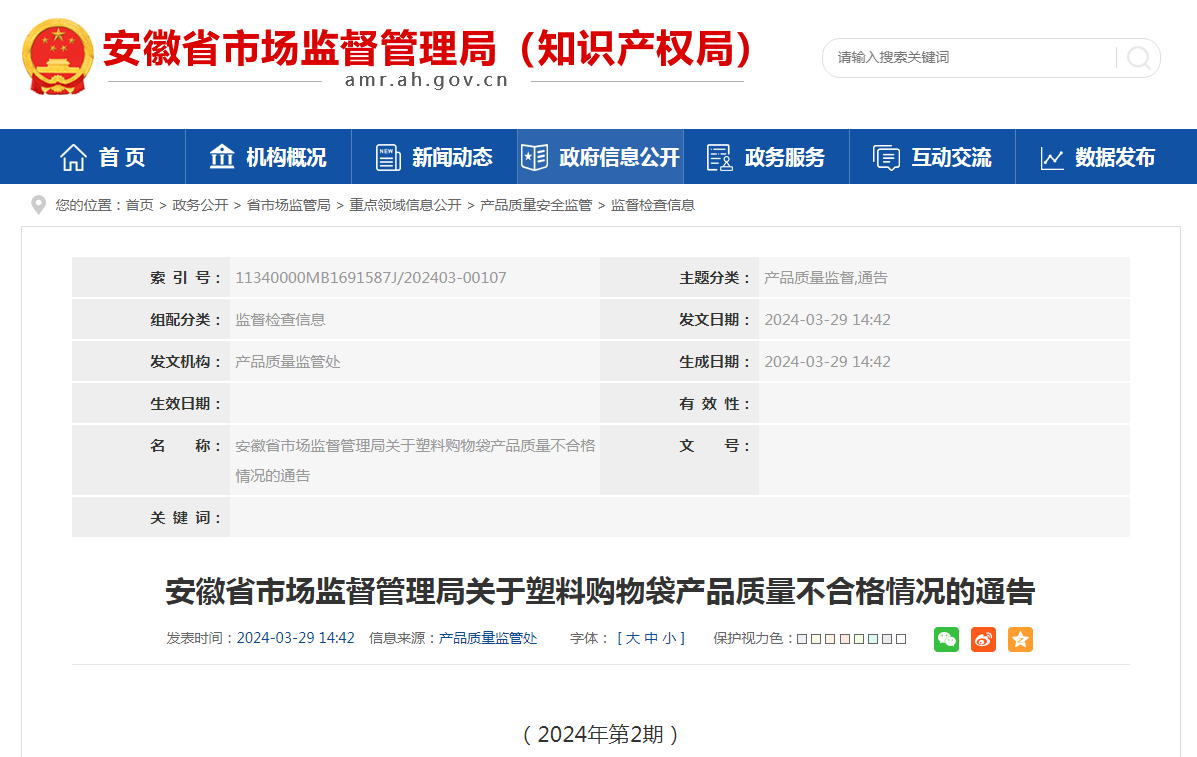
Task: Select the first eye-protection color swatch
Action: pyautogui.click(x=802, y=639)
